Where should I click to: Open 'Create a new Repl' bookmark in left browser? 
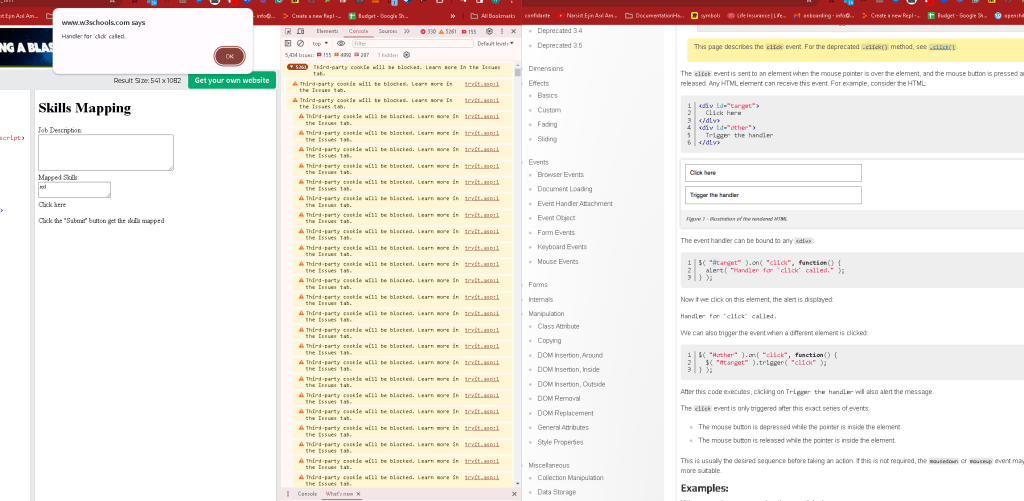[x=312, y=16]
